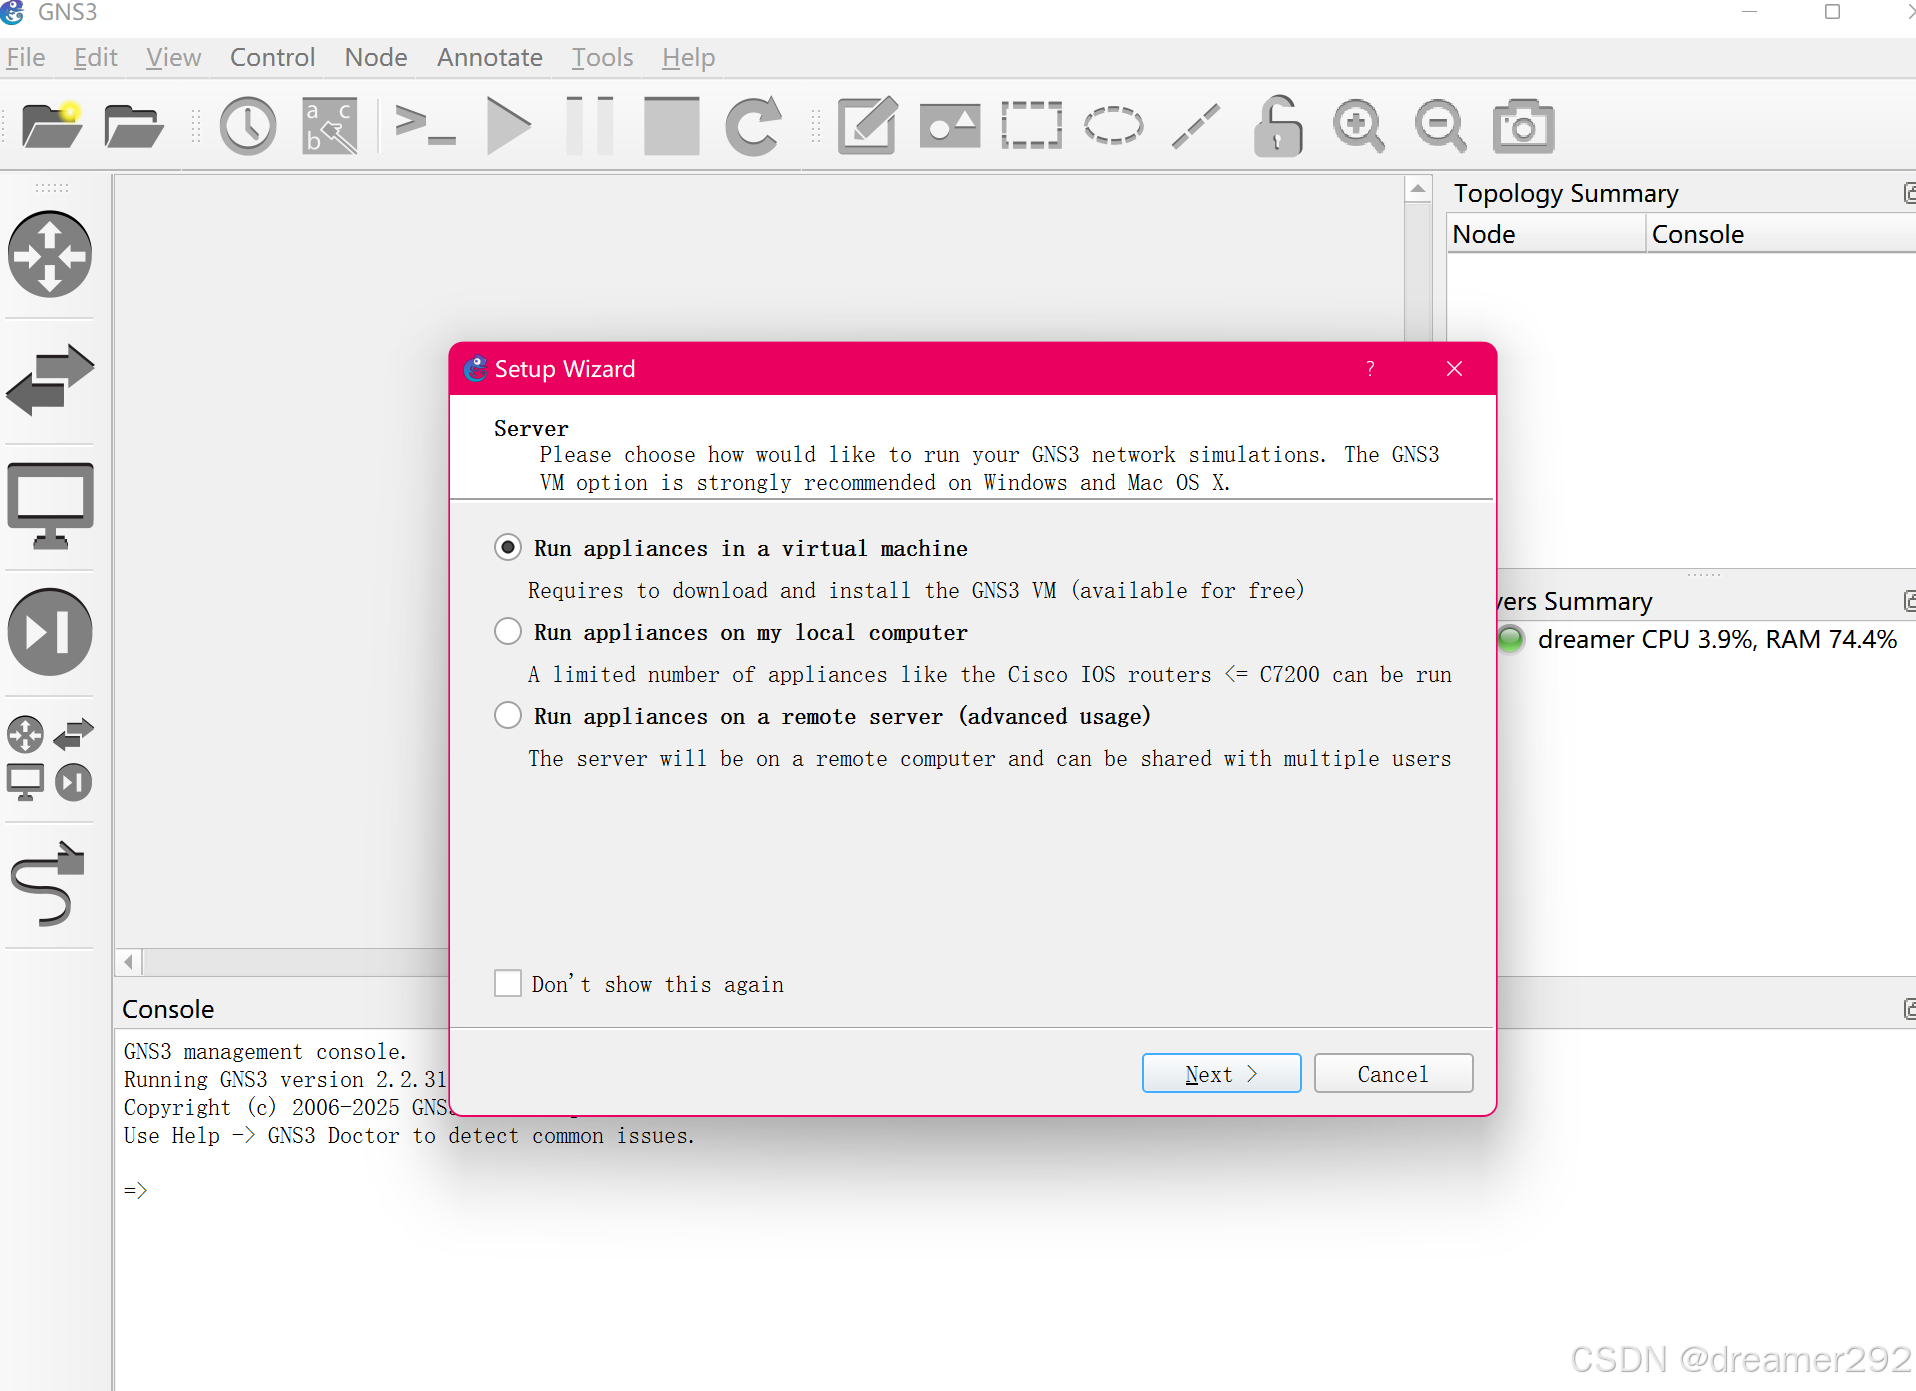The height and width of the screenshot is (1391, 1916).
Task: Select the Draw rectangle tool
Action: click(1031, 126)
